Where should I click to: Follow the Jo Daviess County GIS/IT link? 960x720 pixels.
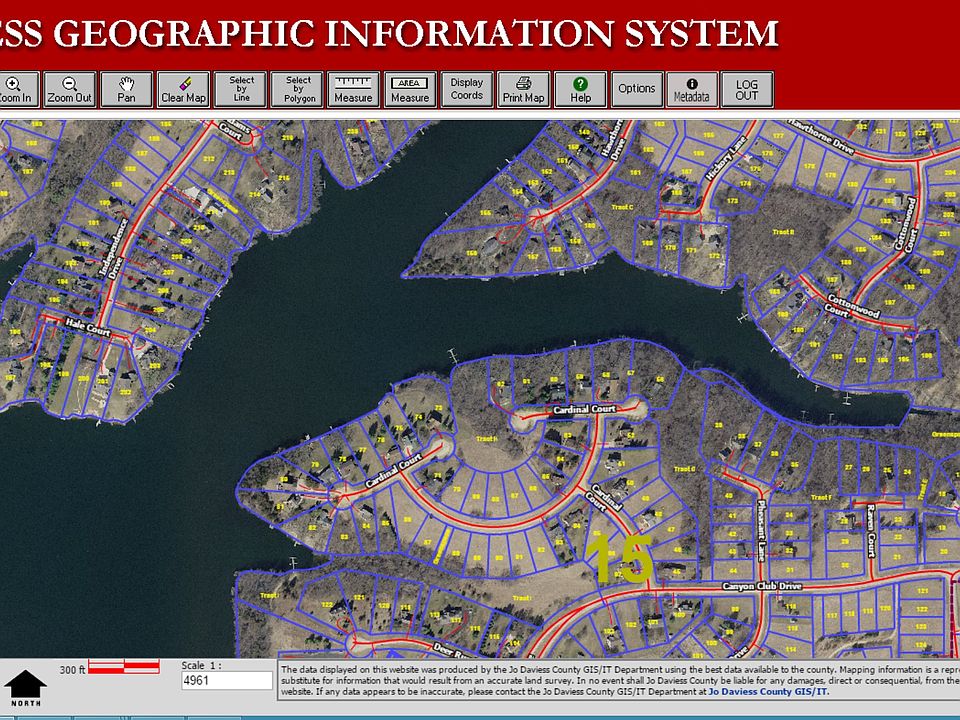point(768,691)
